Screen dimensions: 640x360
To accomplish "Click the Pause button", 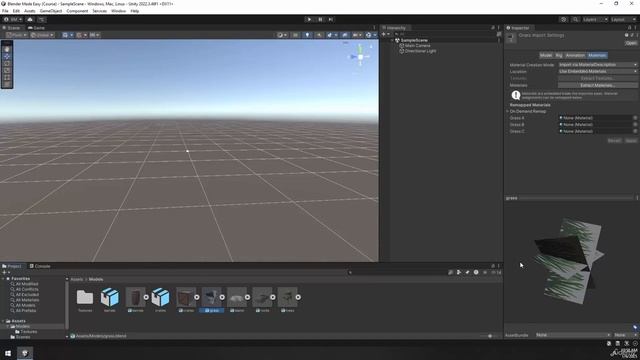I will coord(320,19).
